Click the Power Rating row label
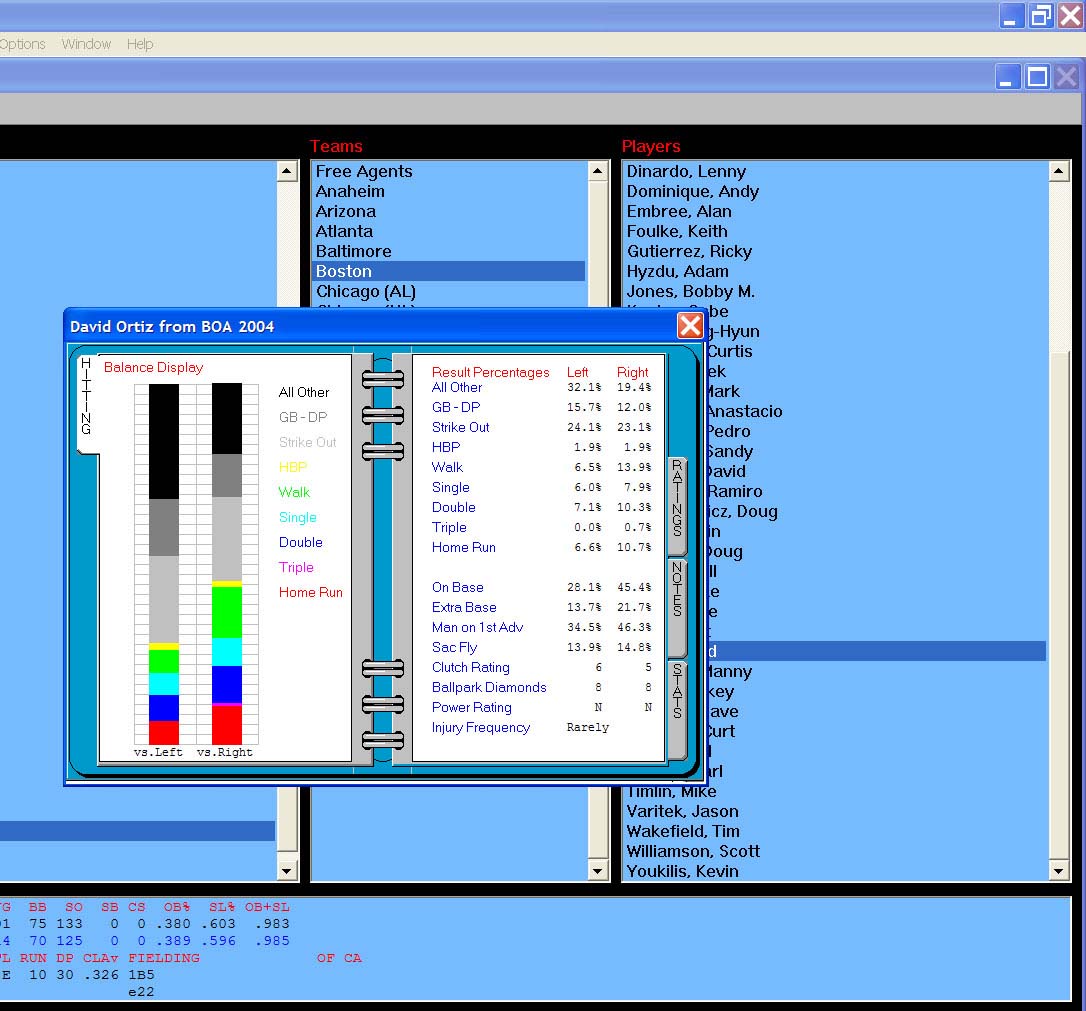This screenshot has height=1011, width=1086. coord(472,708)
